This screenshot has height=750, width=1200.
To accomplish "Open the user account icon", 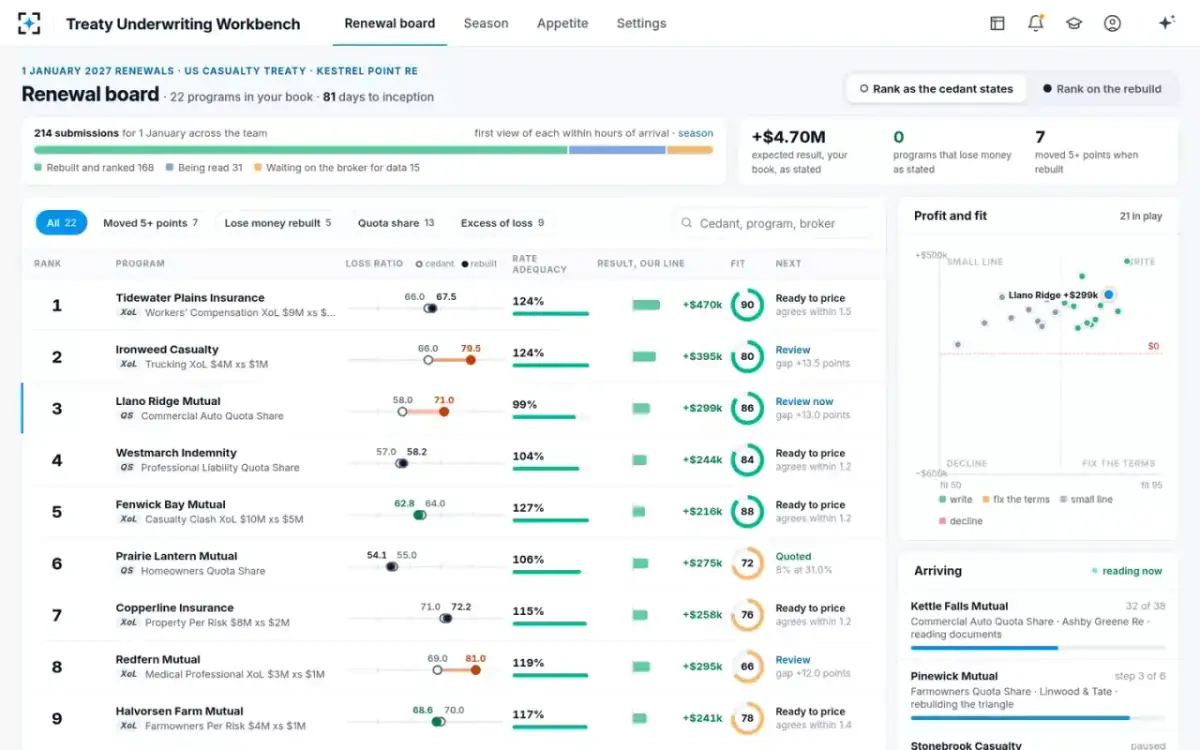I will click(1112, 23).
